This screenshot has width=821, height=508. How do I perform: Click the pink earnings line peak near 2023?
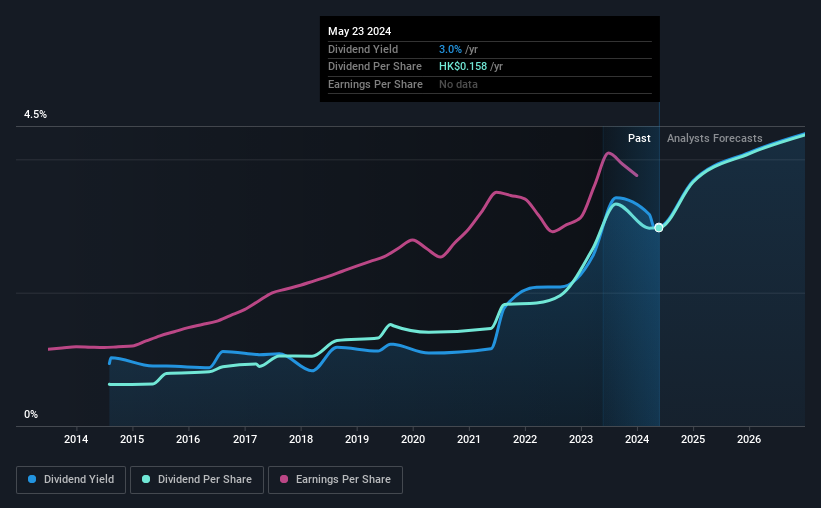coord(608,153)
